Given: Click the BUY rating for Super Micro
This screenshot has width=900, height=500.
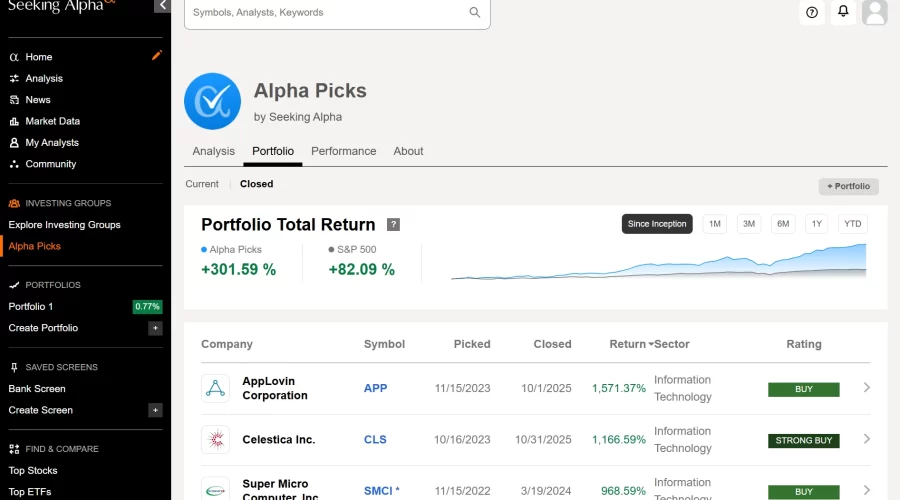Looking at the screenshot, I should (804, 491).
